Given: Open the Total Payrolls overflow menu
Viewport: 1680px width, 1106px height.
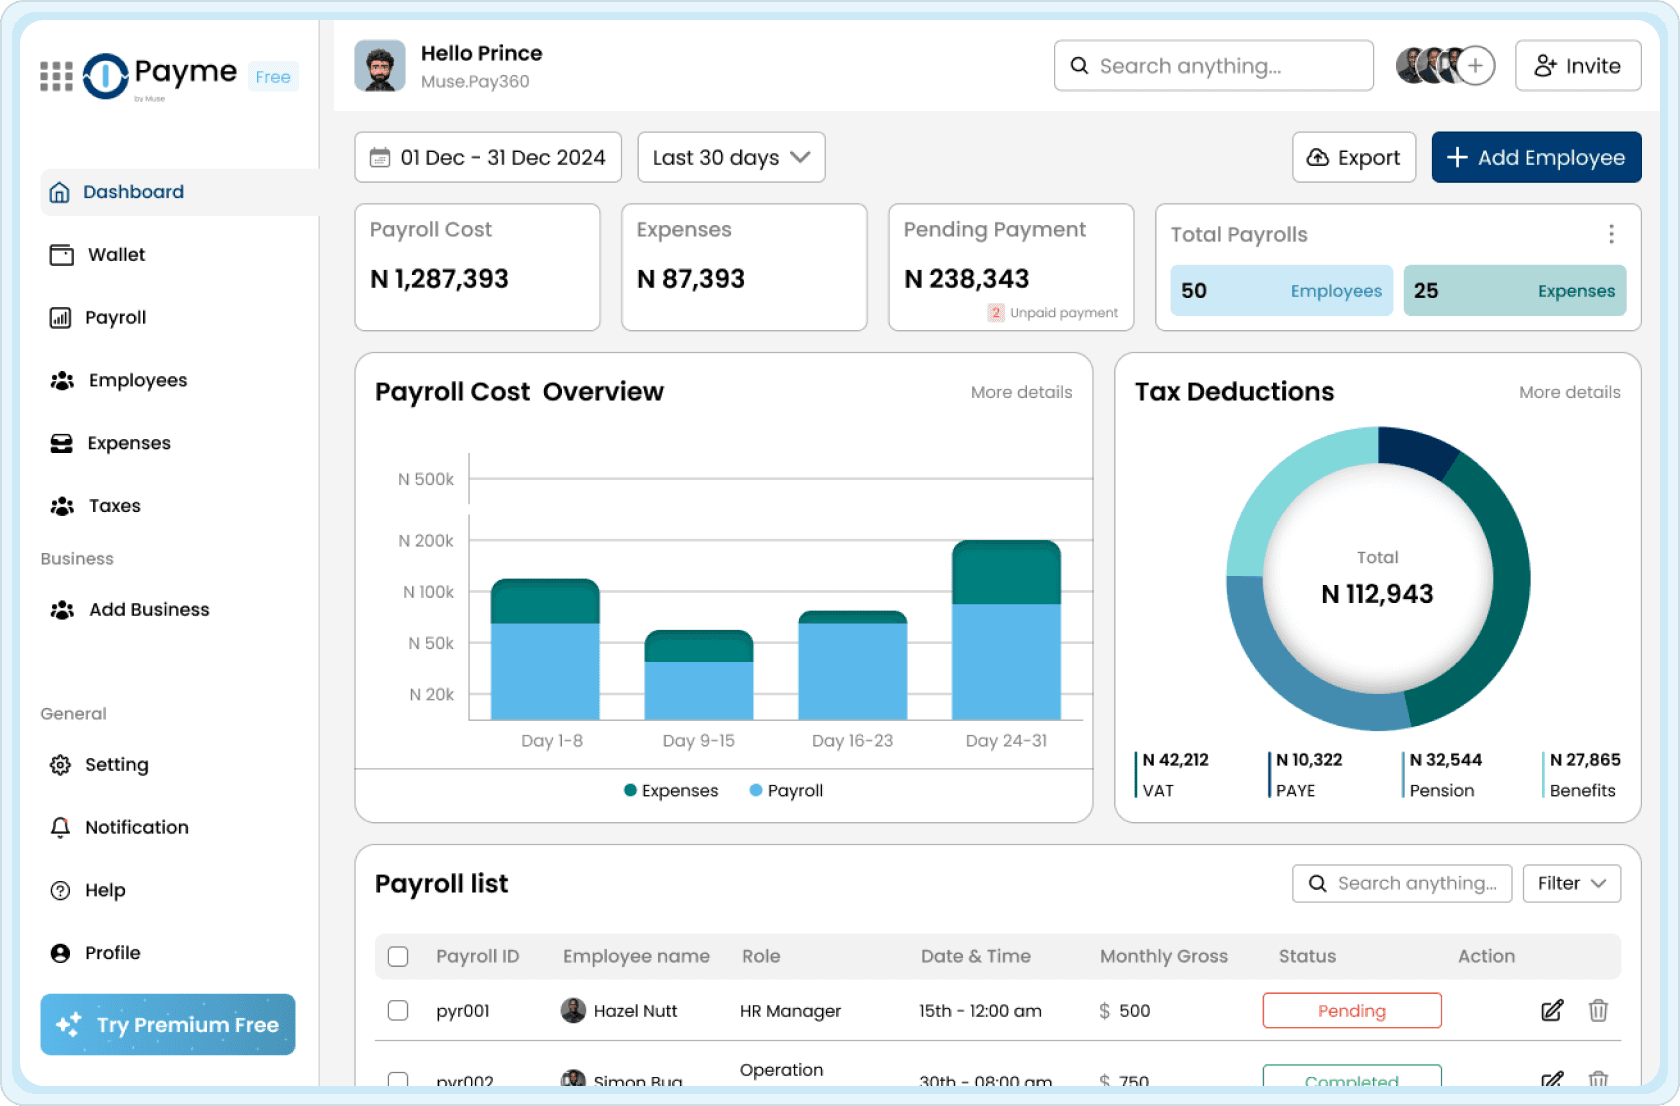Looking at the screenshot, I should (x=1612, y=234).
